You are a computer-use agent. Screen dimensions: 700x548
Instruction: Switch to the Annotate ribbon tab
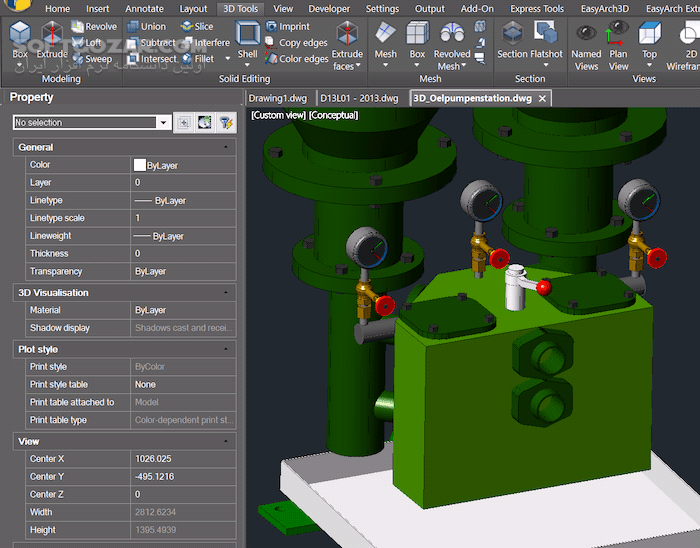coord(144,9)
